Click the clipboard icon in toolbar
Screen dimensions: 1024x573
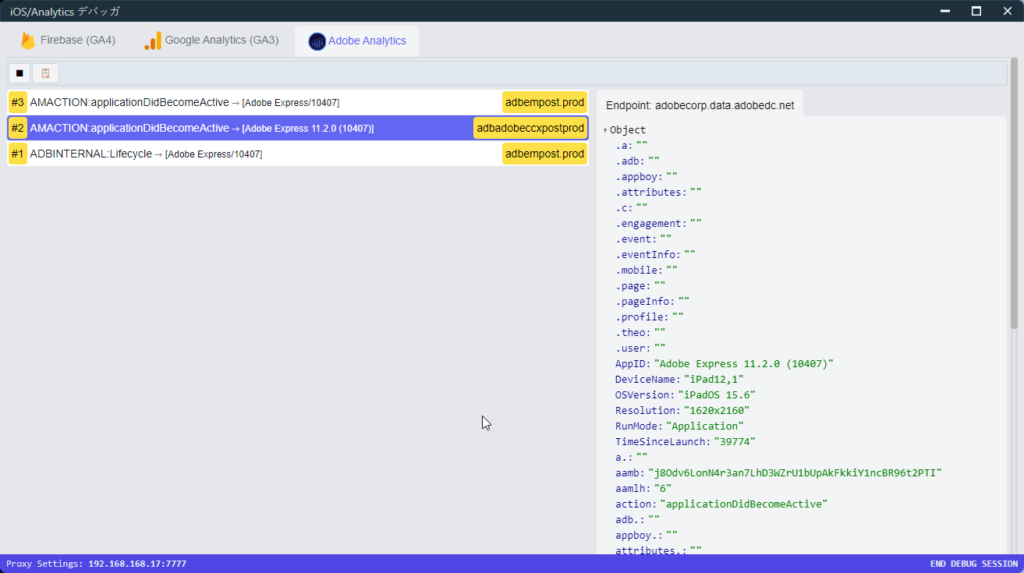click(45, 73)
